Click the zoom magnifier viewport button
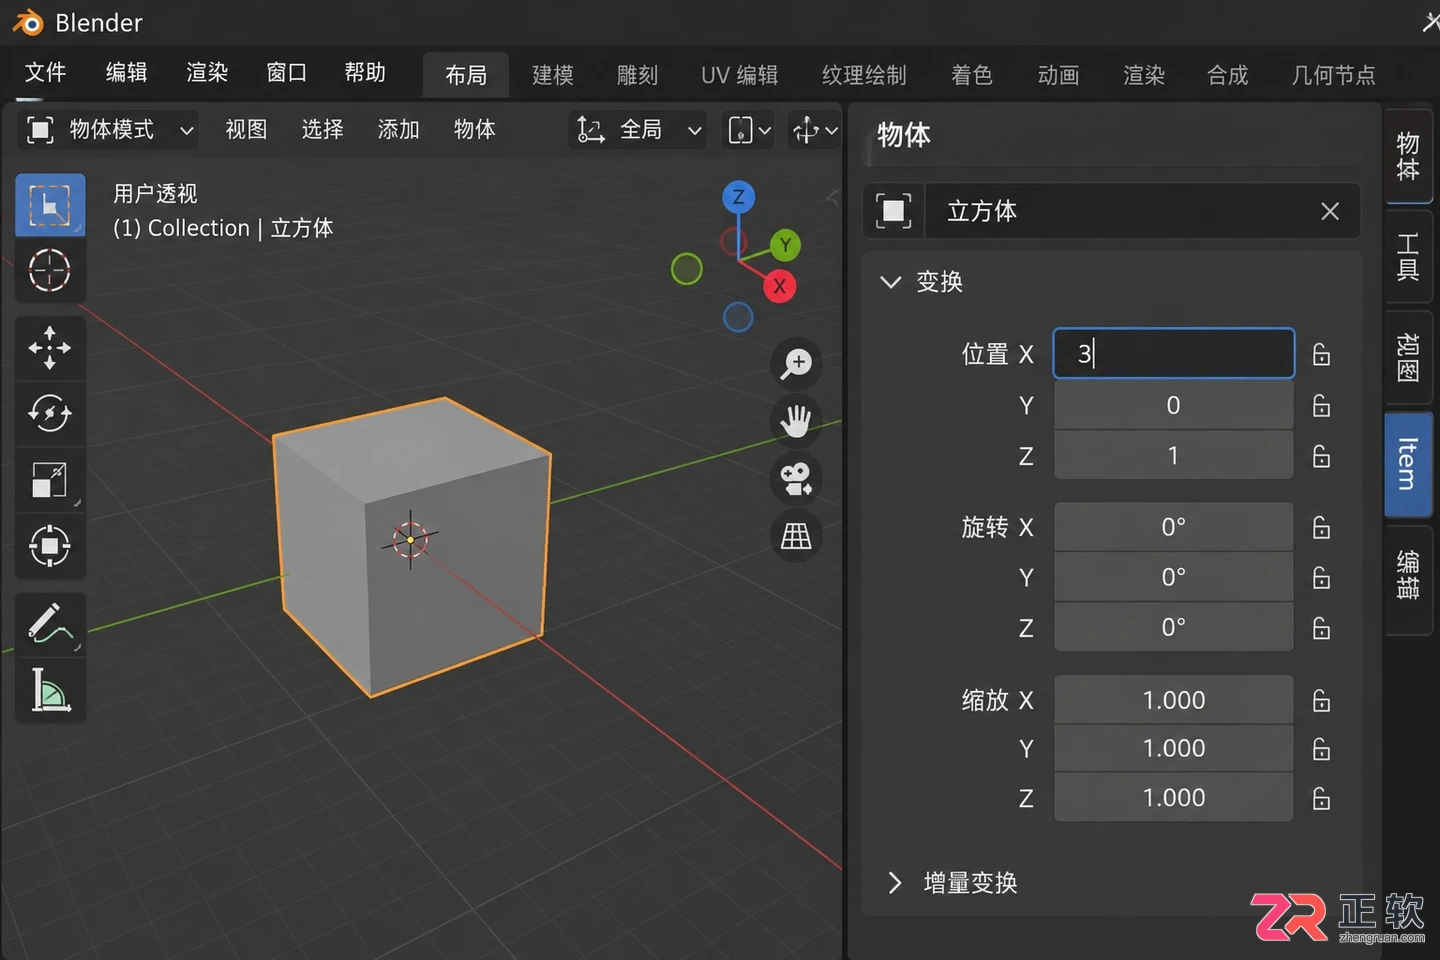1440x960 pixels. click(x=796, y=363)
